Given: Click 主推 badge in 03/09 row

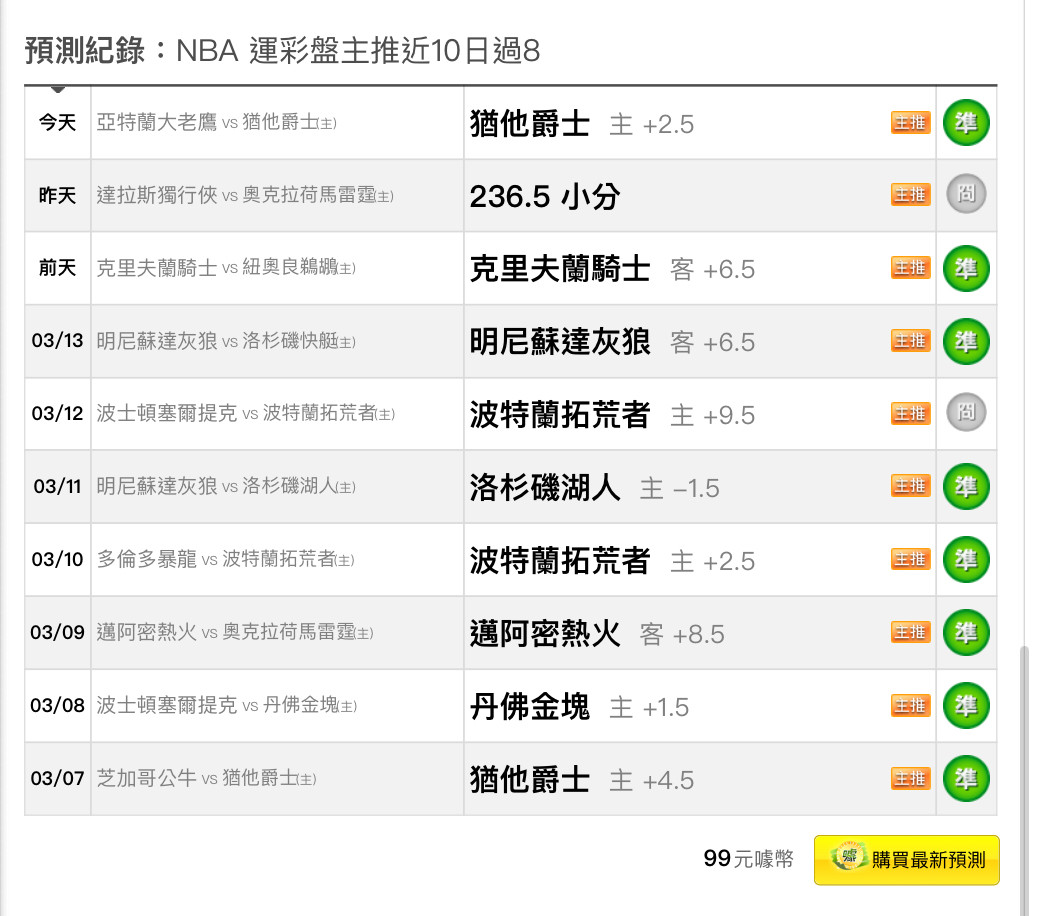Looking at the screenshot, I should pos(911,632).
